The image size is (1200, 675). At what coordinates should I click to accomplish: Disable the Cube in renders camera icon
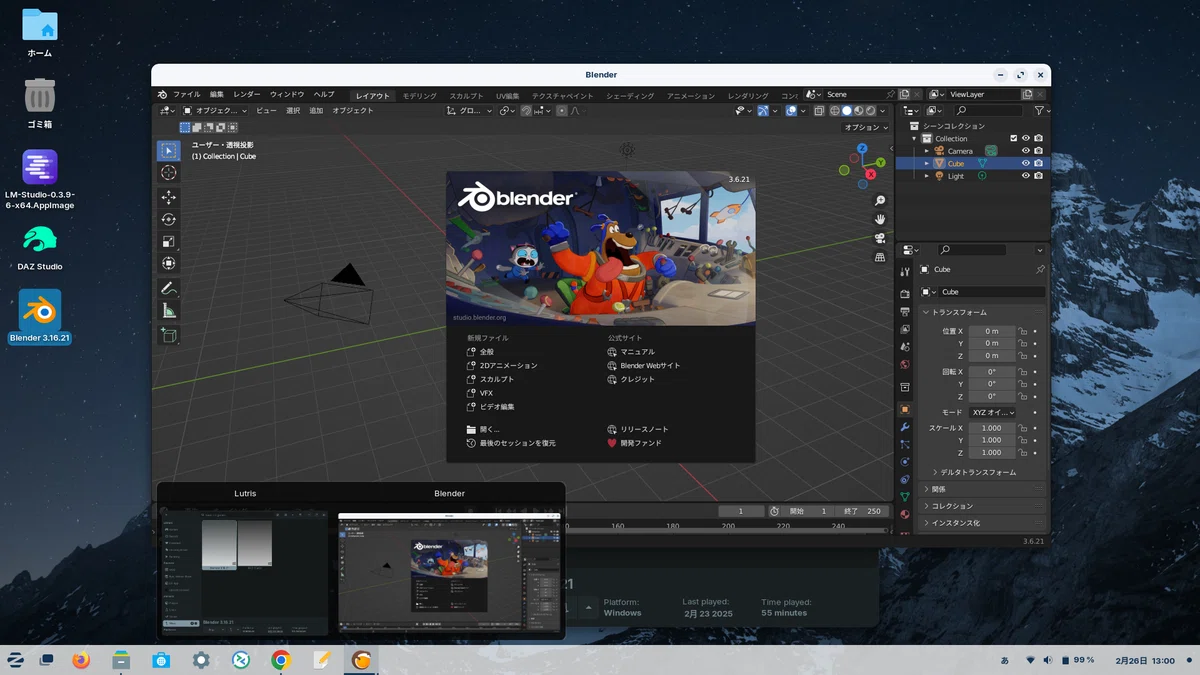pyautogui.click(x=1039, y=163)
